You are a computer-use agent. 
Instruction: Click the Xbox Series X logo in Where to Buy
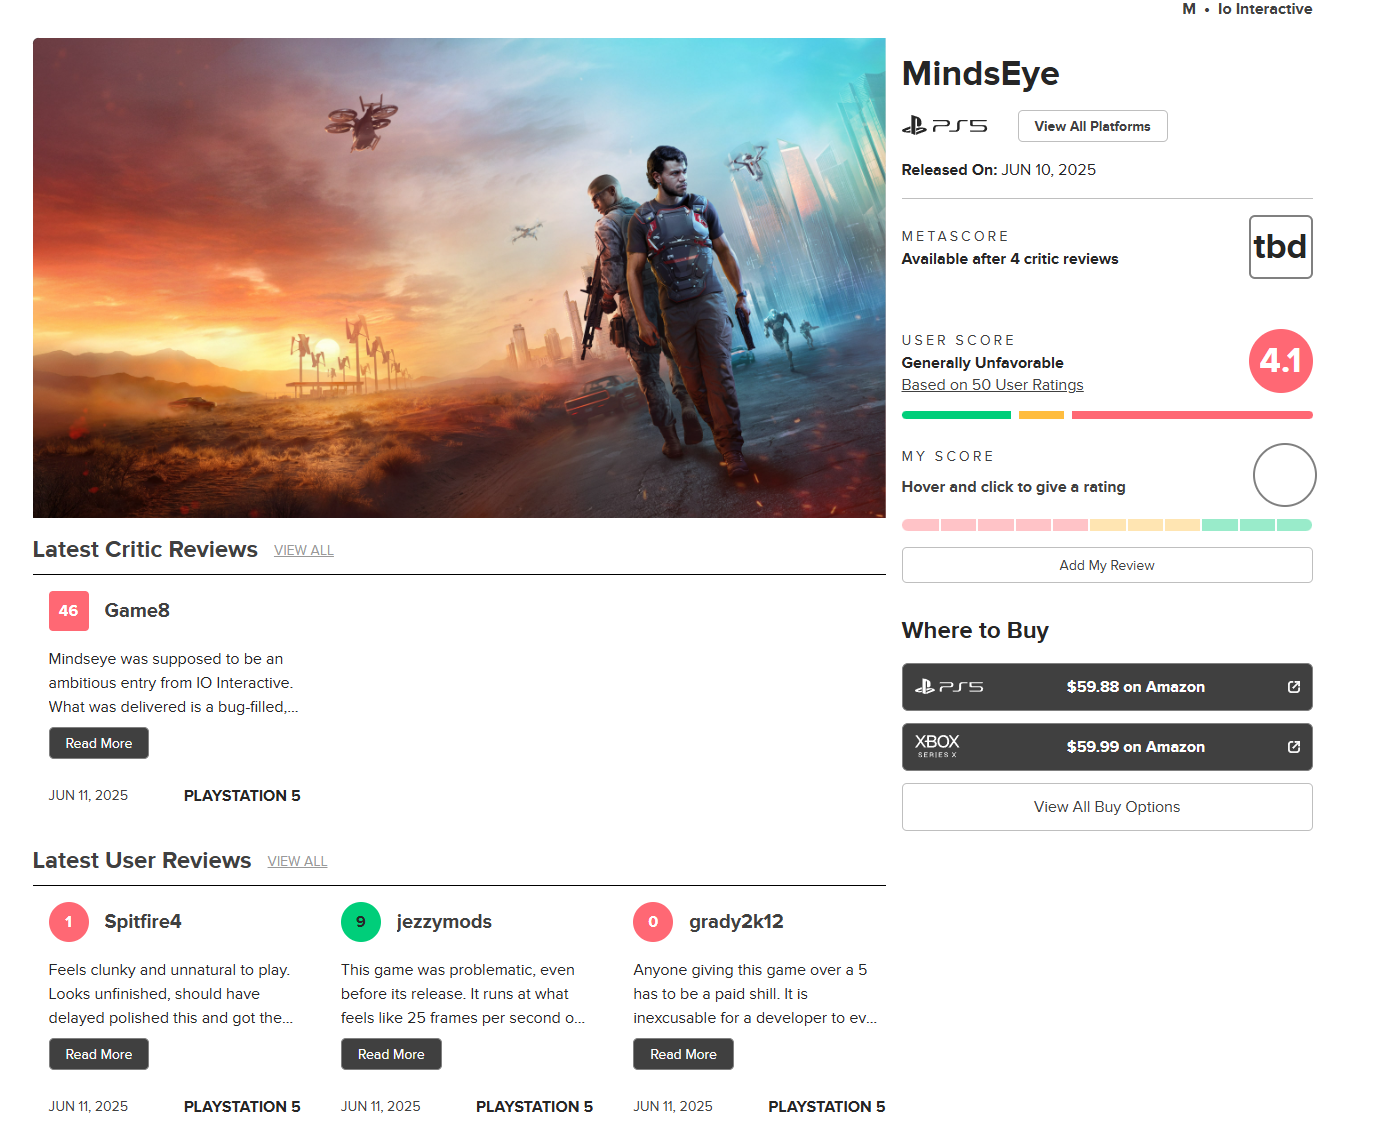click(x=937, y=746)
